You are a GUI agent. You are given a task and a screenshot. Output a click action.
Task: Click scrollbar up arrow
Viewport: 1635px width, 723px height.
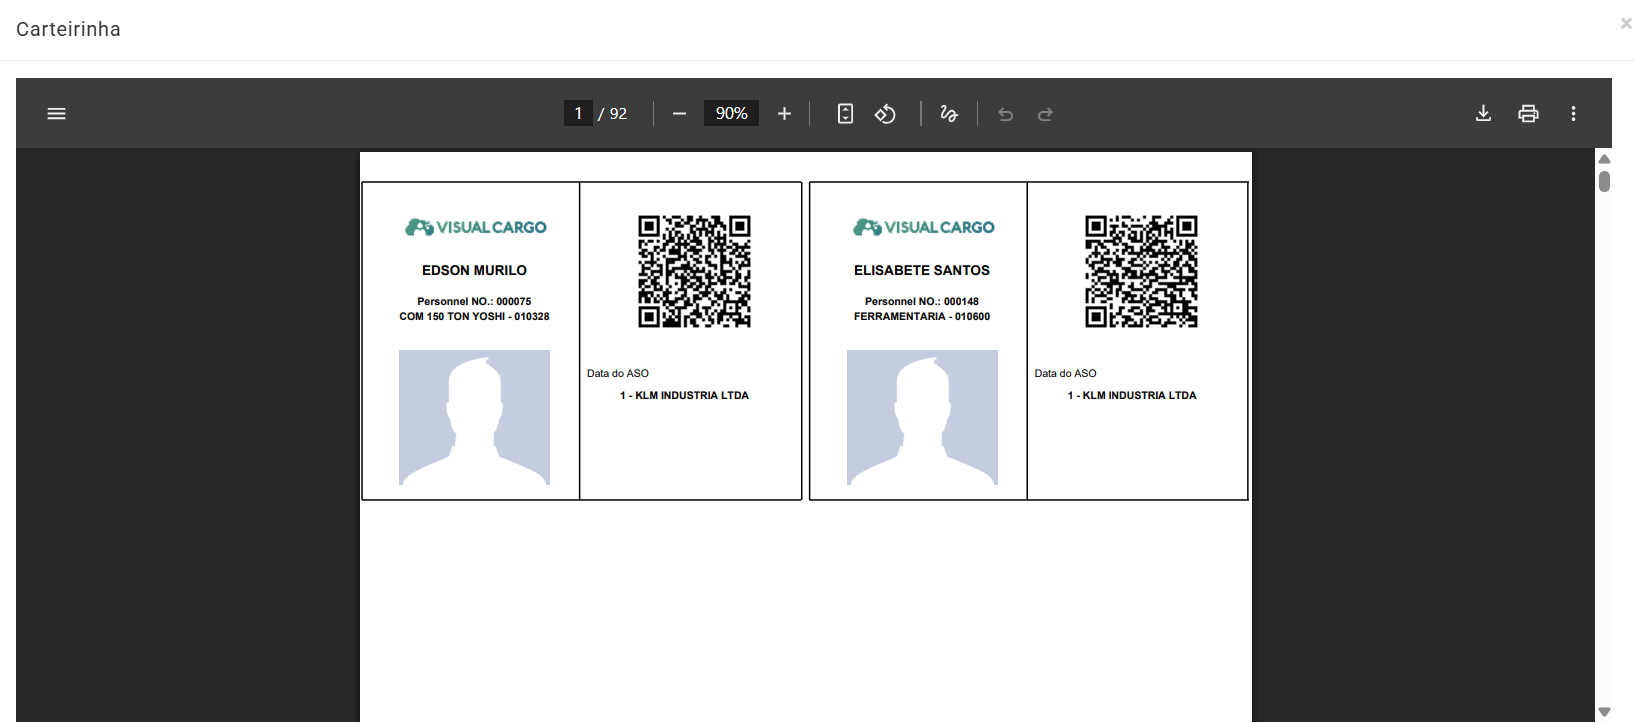[x=1604, y=159]
